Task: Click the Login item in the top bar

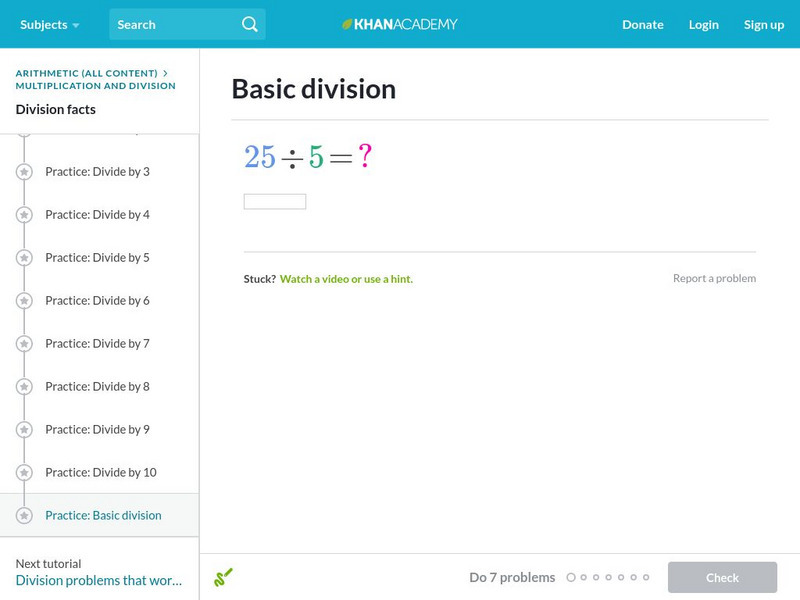Action: [704, 24]
